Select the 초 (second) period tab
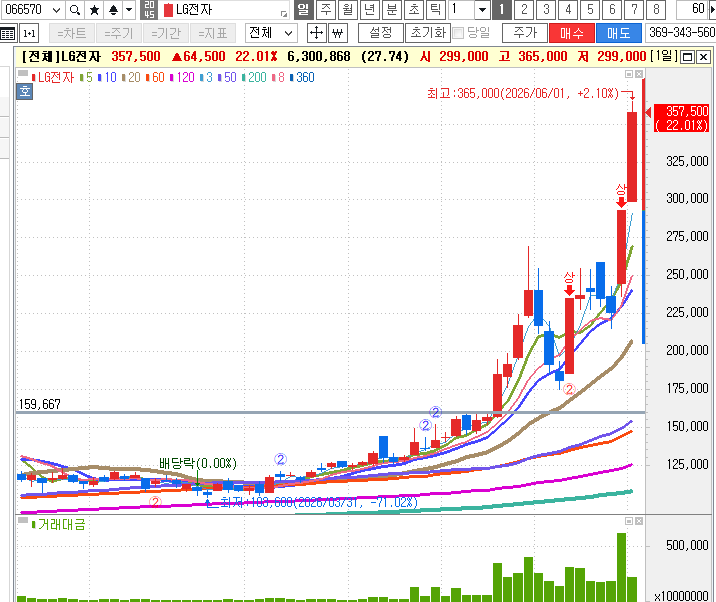 click(414, 10)
